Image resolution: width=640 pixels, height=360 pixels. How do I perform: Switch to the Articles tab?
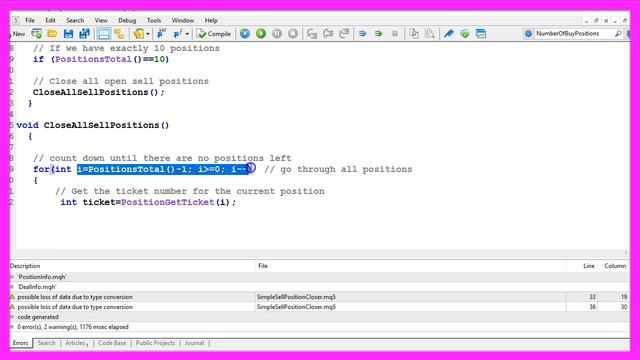click(76, 343)
